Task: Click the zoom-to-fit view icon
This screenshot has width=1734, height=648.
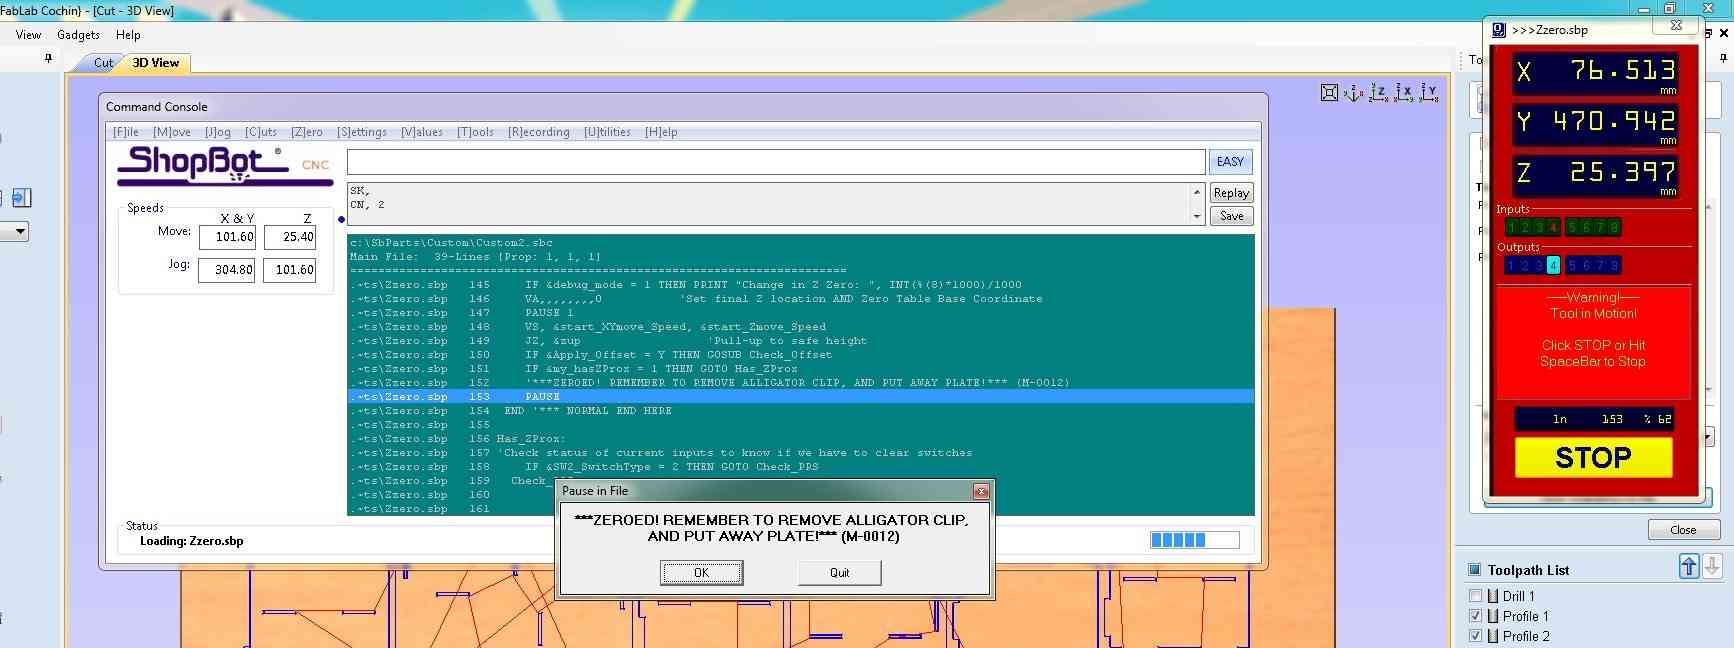Action: pos(1329,93)
